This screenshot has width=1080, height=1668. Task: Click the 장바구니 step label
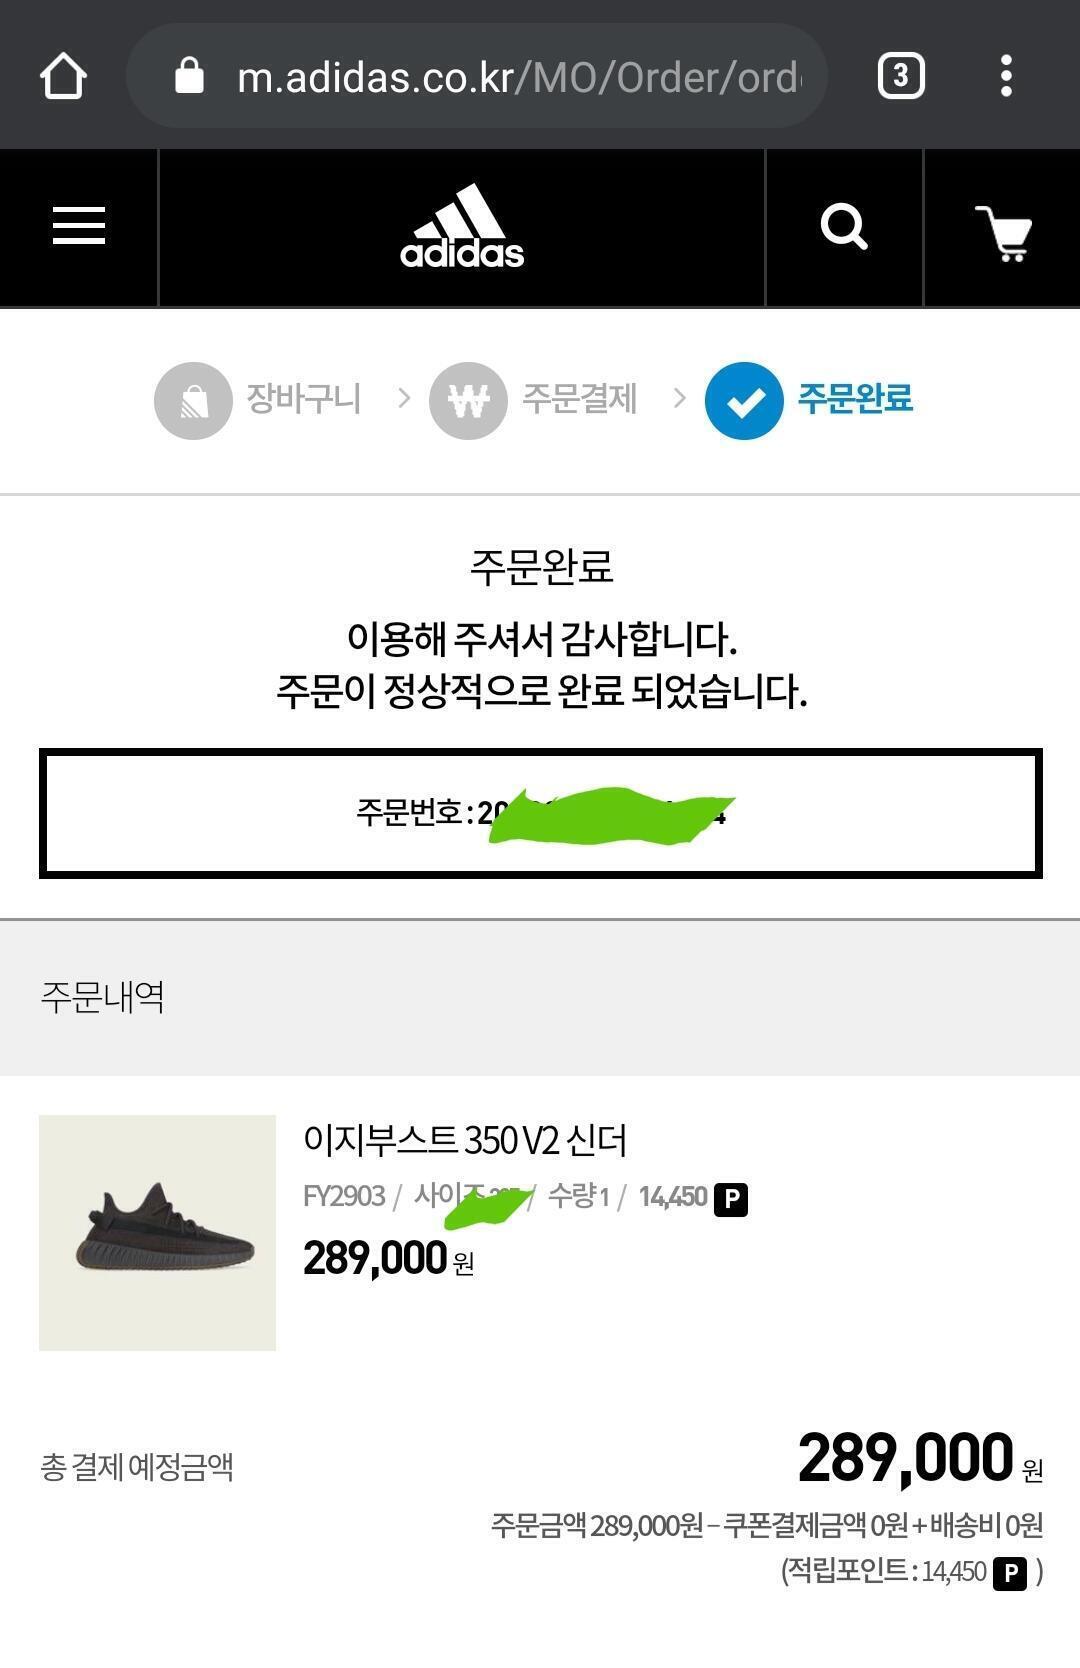point(304,399)
